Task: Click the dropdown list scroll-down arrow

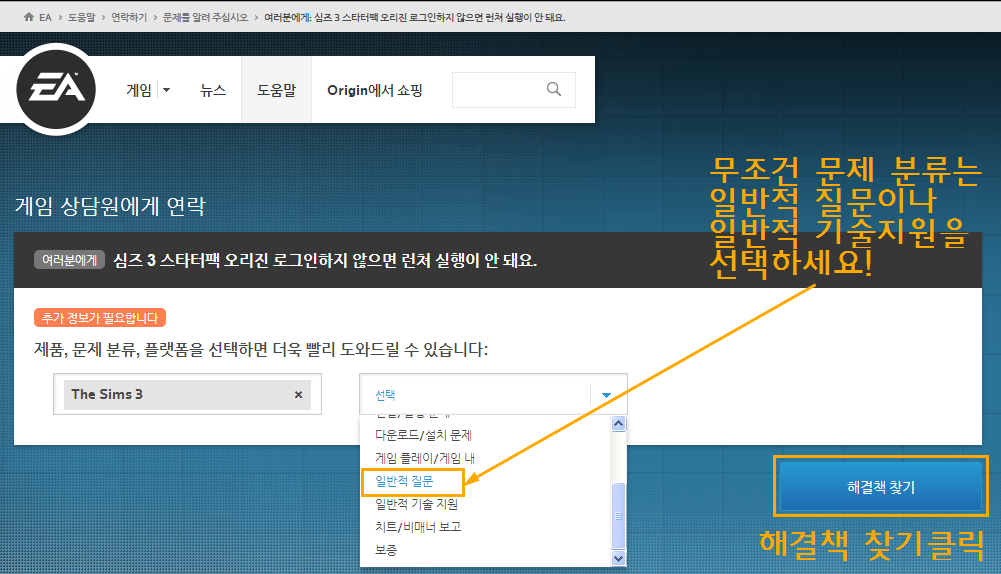Action: tap(618, 558)
